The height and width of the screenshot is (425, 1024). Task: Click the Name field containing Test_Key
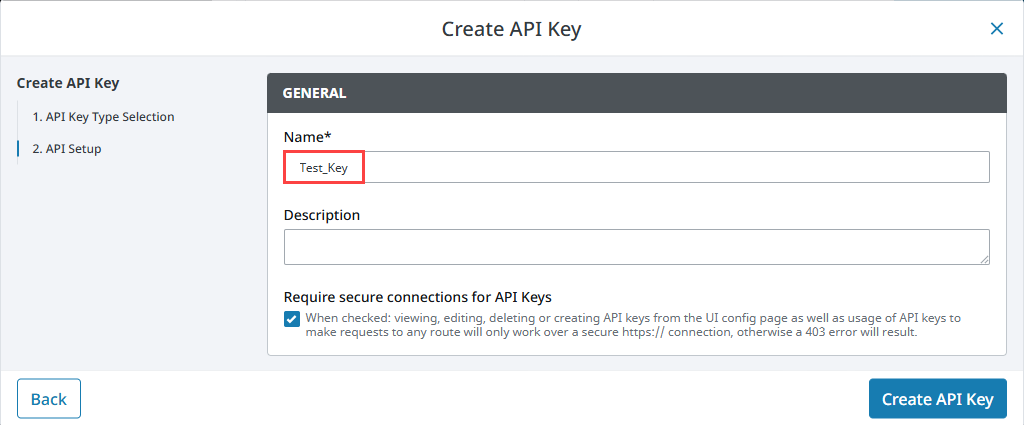coord(636,168)
